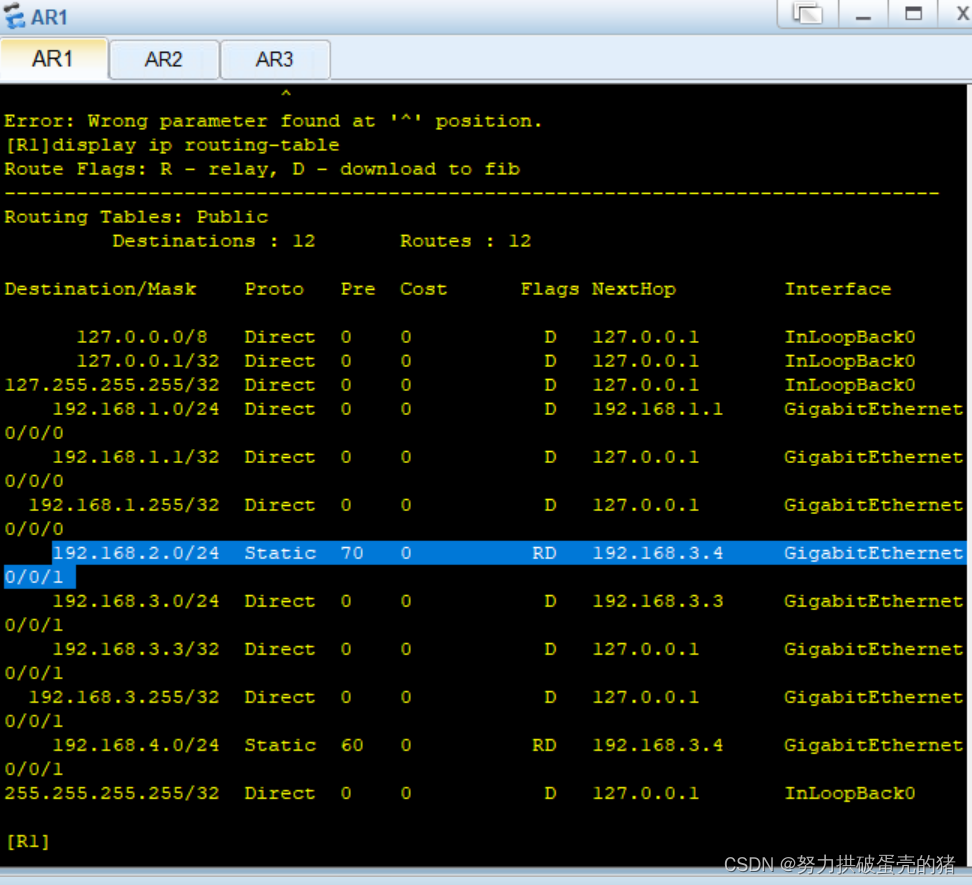Screen dimensions: 972x885
Task: Click the Flags column header
Action: [x=550, y=289]
